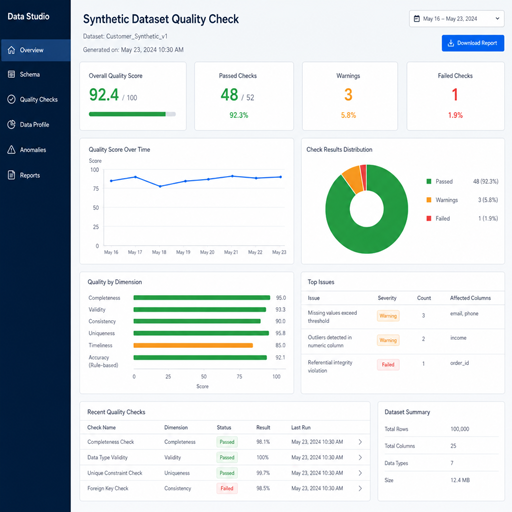
Task: Click the Completeness Check name
Action: (x=110, y=442)
